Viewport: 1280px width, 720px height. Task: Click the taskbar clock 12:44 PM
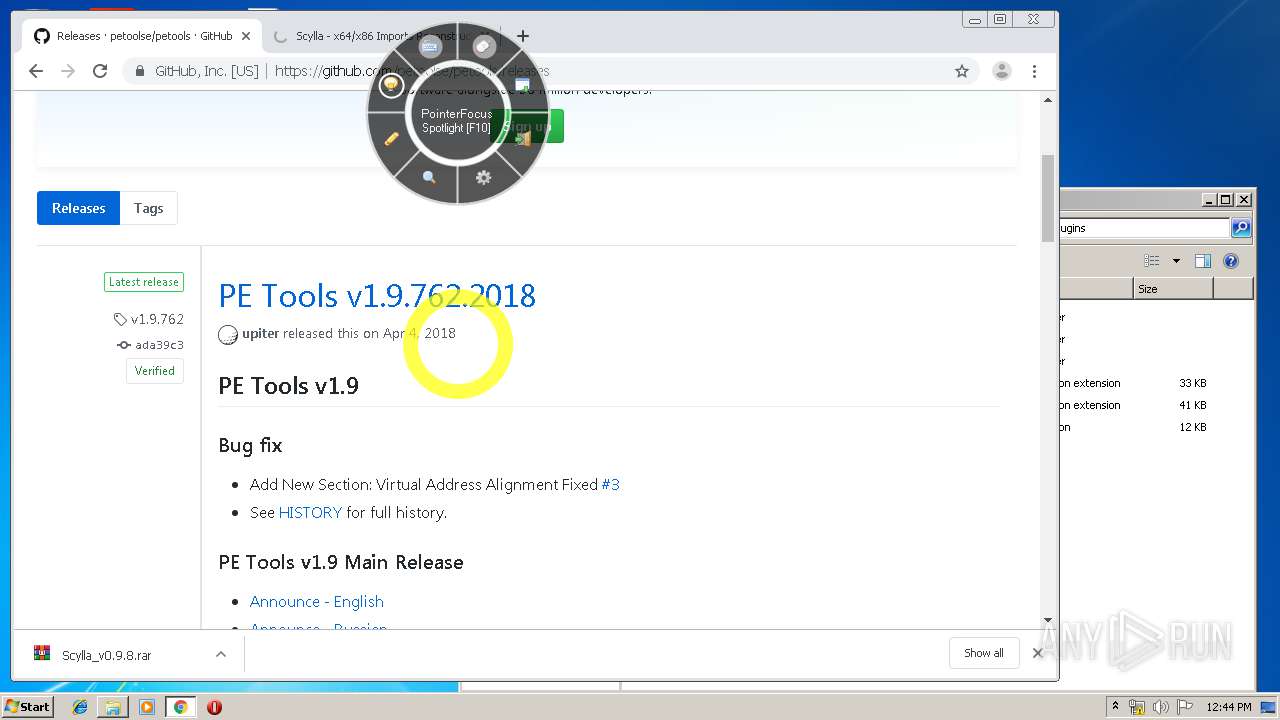1229,707
